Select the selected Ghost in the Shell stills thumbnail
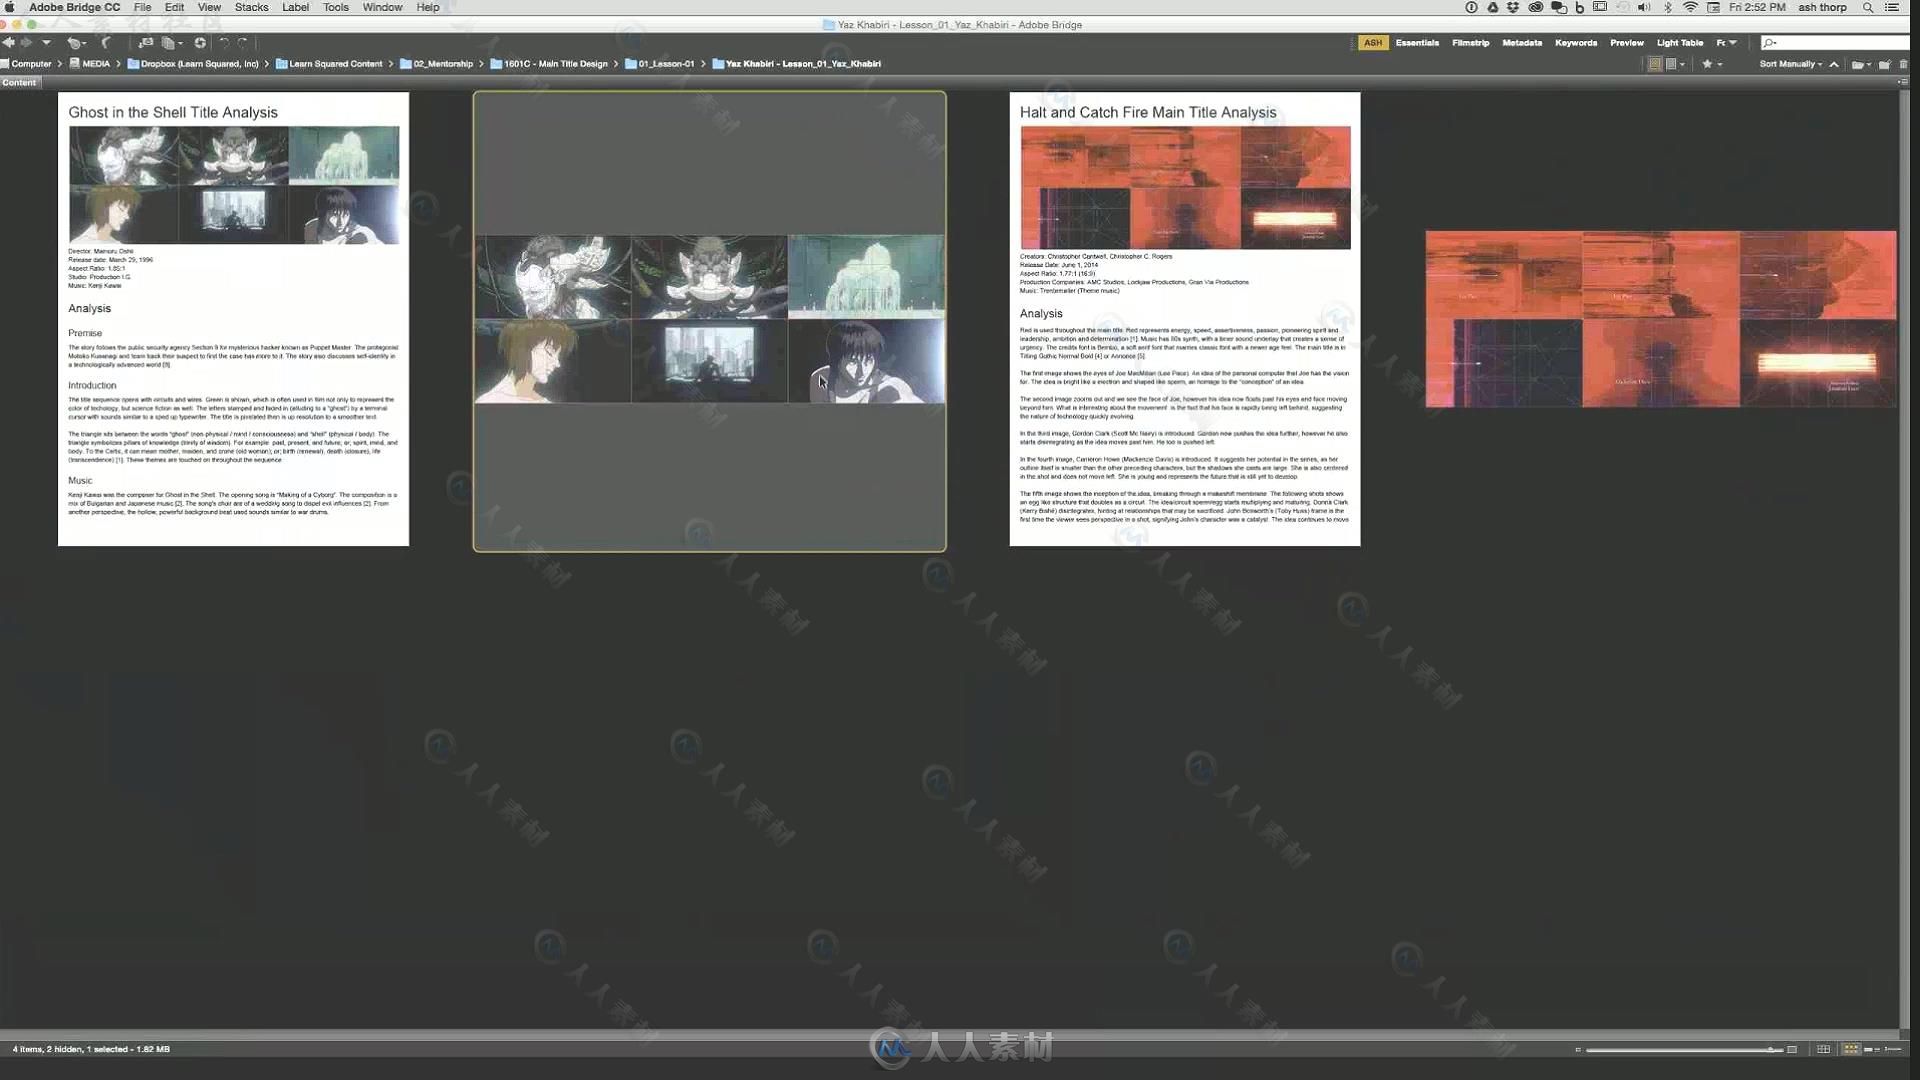The height and width of the screenshot is (1080, 1920). (709, 321)
